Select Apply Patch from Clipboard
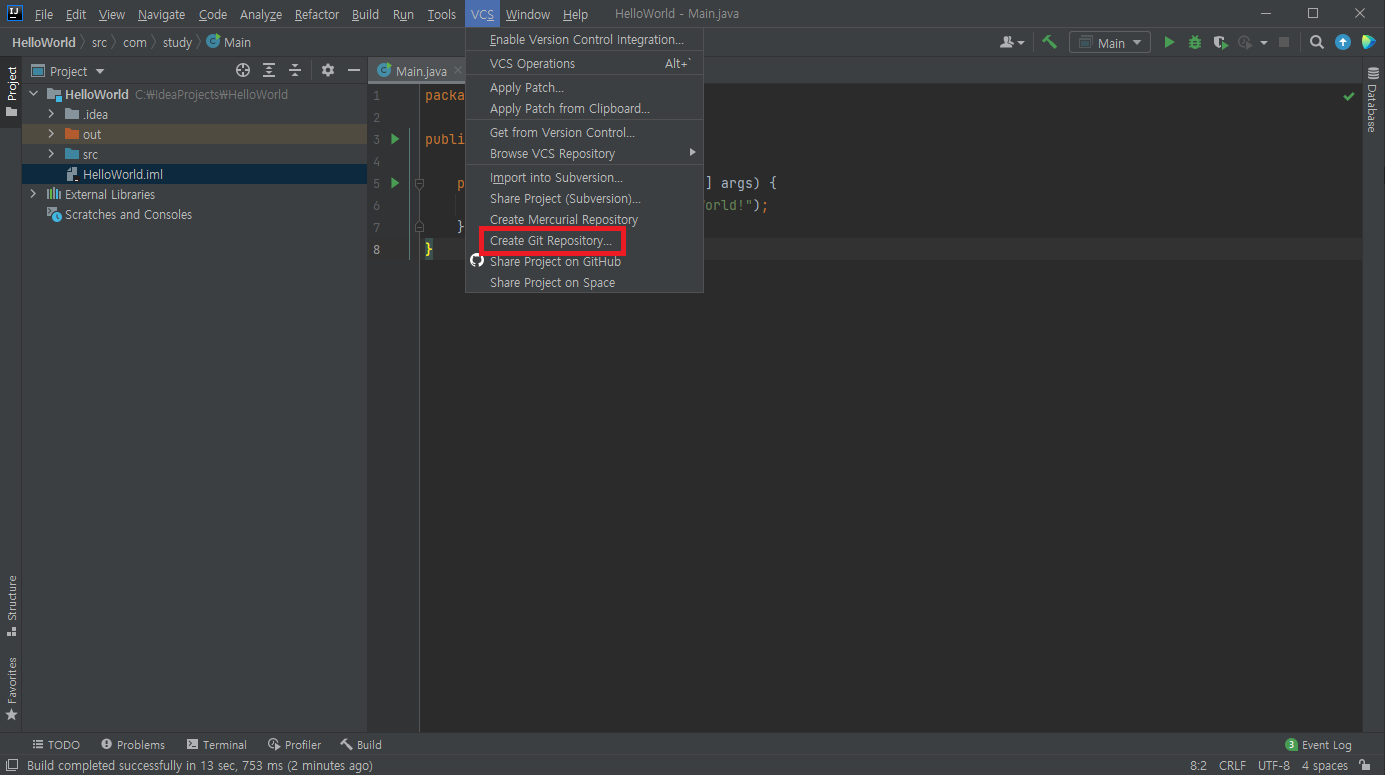The height and width of the screenshot is (775, 1385). [x=585, y=108]
